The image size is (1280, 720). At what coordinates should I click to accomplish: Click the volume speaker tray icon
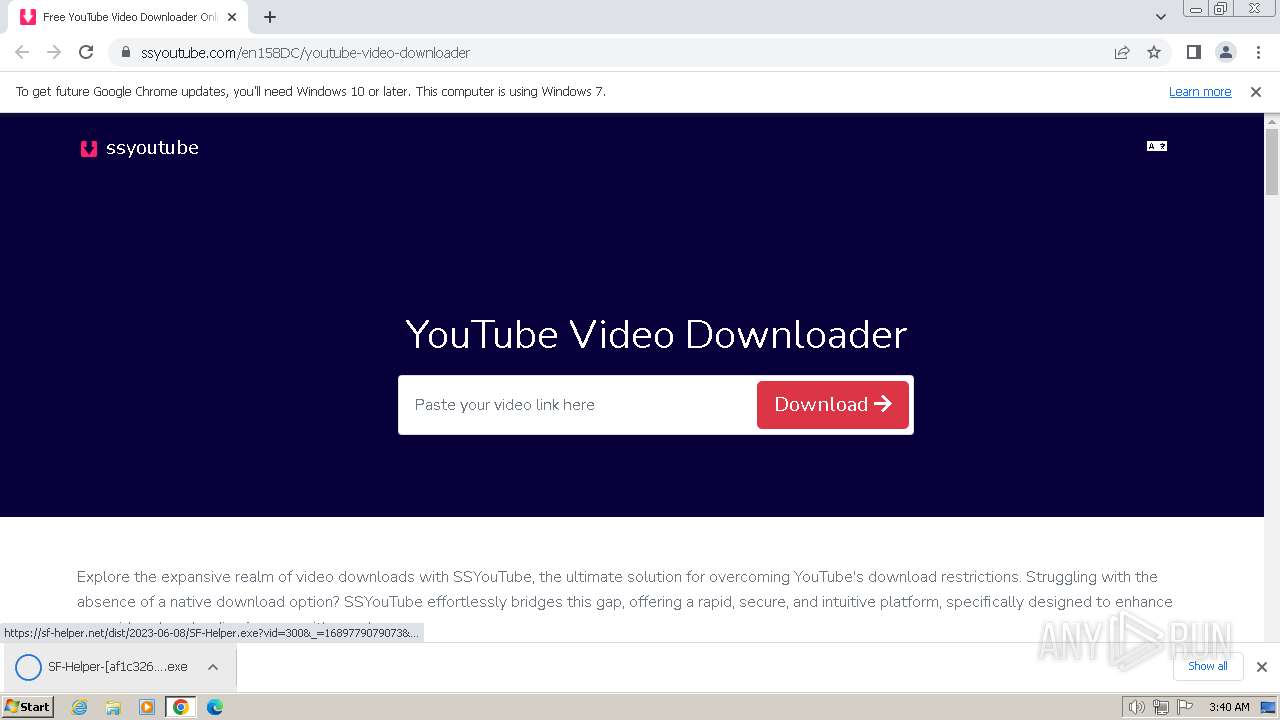pyautogui.click(x=1137, y=707)
